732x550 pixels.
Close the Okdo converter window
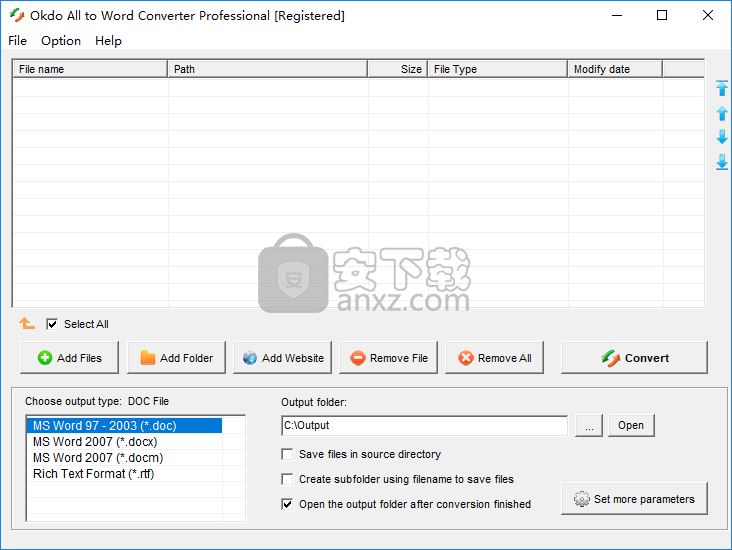(x=708, y=15)
